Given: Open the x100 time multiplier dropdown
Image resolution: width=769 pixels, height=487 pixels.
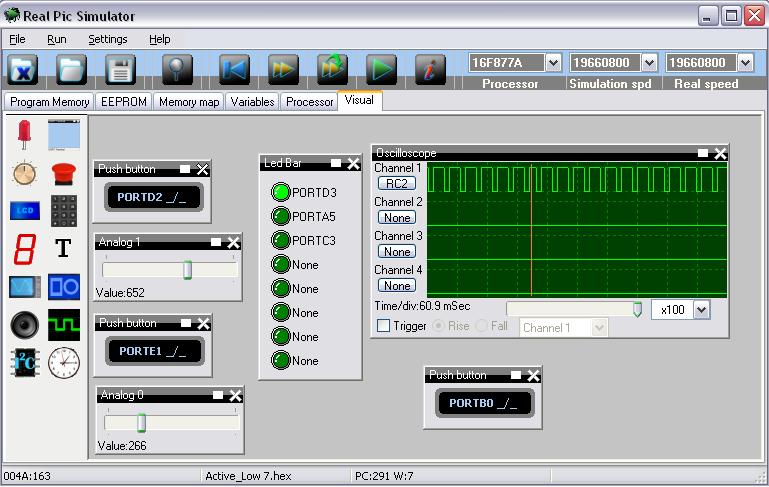Looking at the screenshot, I should coord(702,310).
